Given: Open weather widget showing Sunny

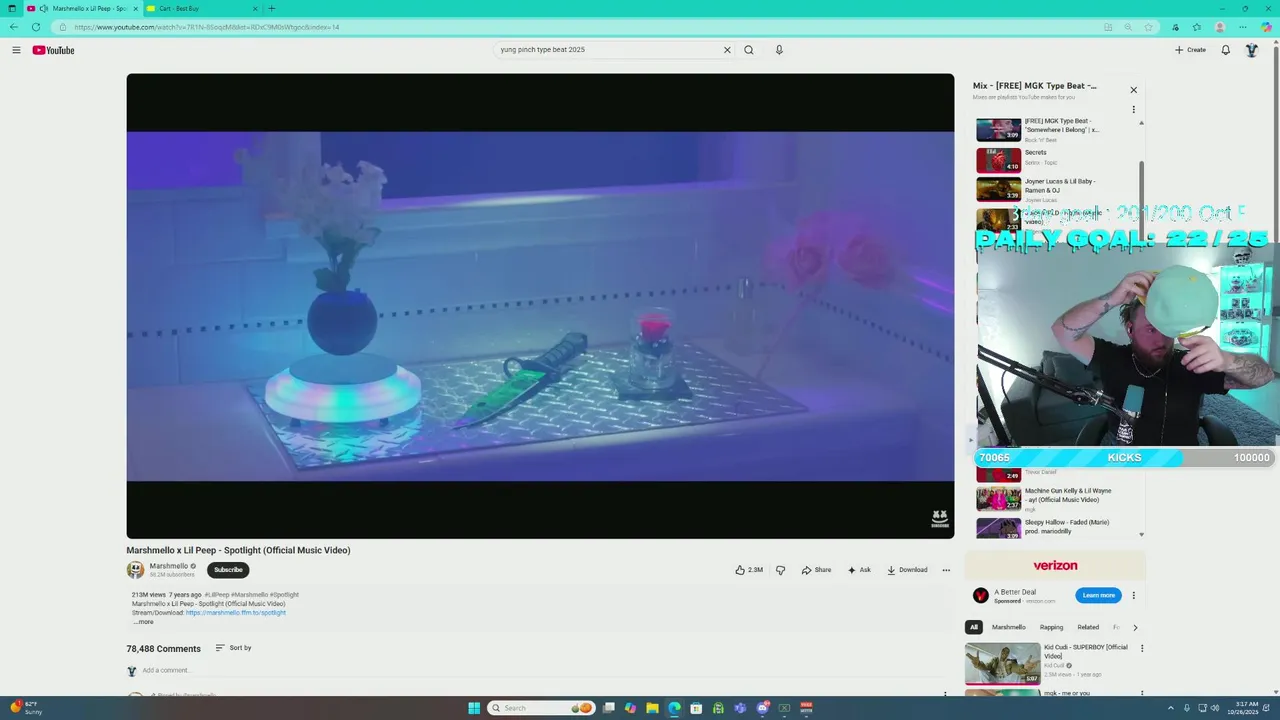Looking at the screenshot, I should point(26,708).
